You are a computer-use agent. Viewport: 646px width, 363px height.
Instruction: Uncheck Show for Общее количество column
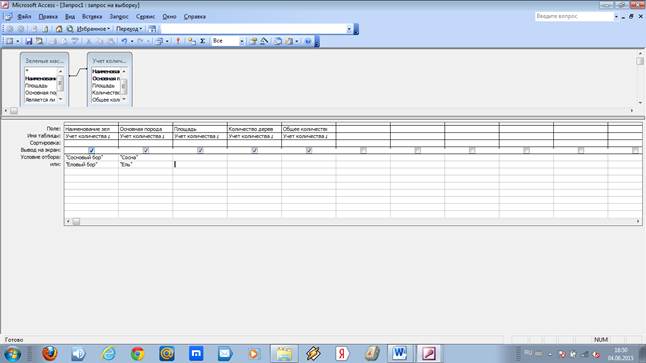coord(309,150)
